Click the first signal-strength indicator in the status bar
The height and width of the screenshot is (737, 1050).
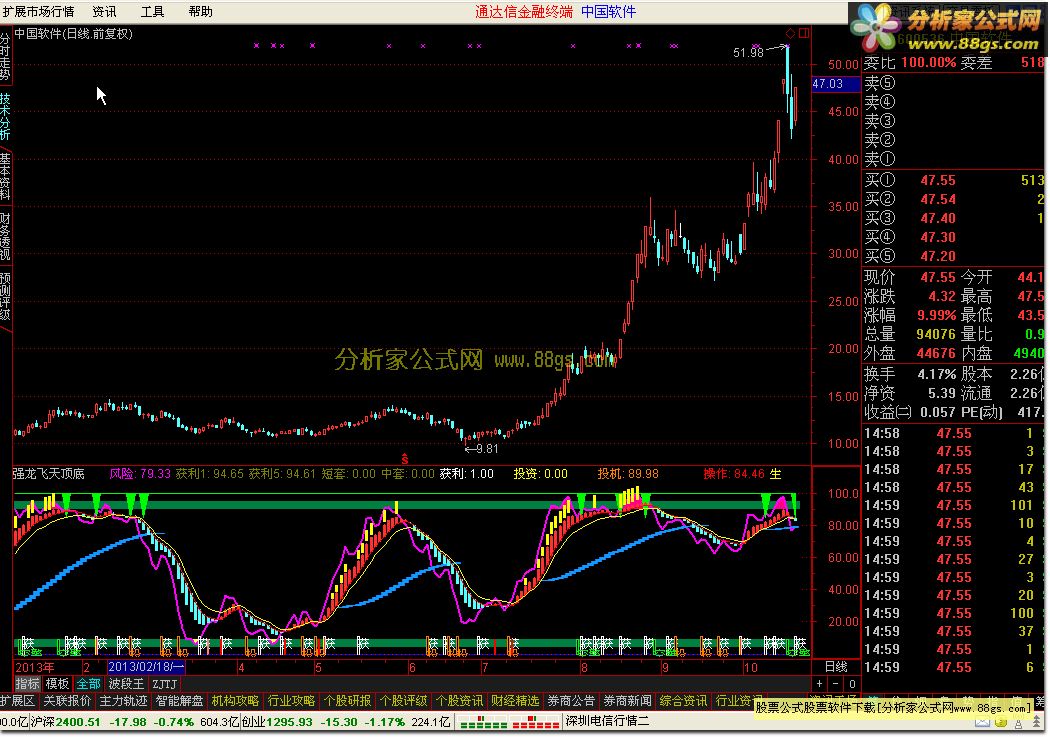[482, 723]
